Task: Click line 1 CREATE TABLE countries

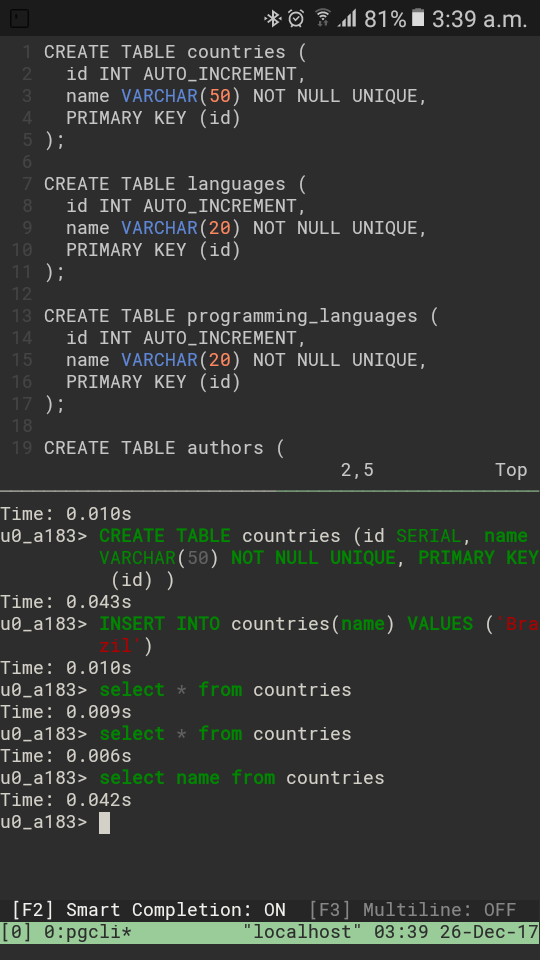Action: coord(174,52)
